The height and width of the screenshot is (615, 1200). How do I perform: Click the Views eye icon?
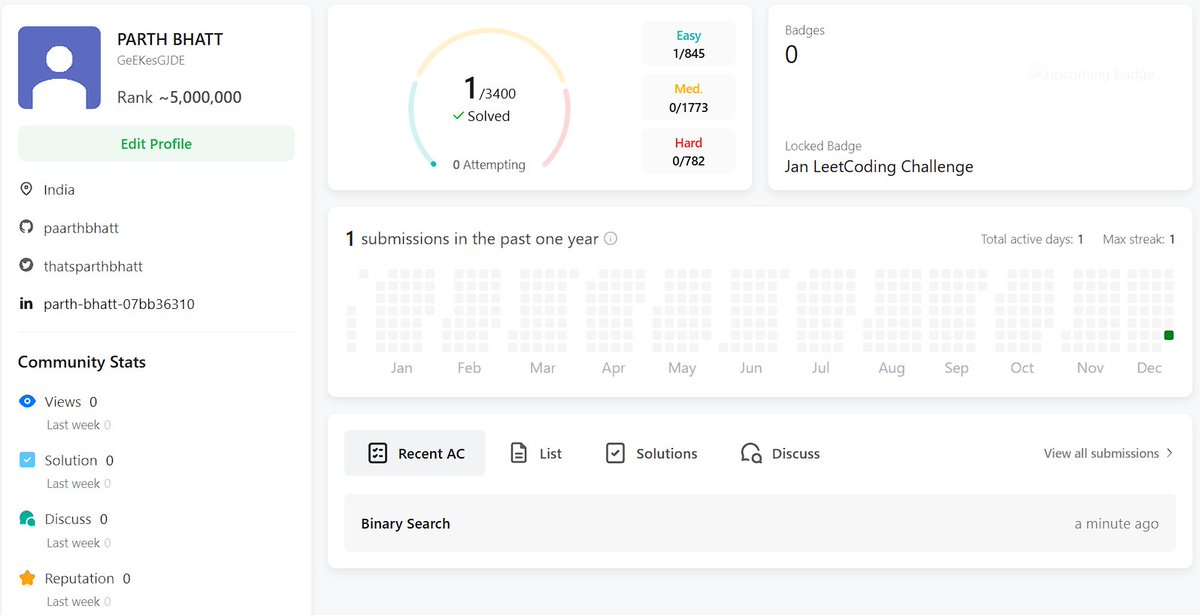click(27, 402)
